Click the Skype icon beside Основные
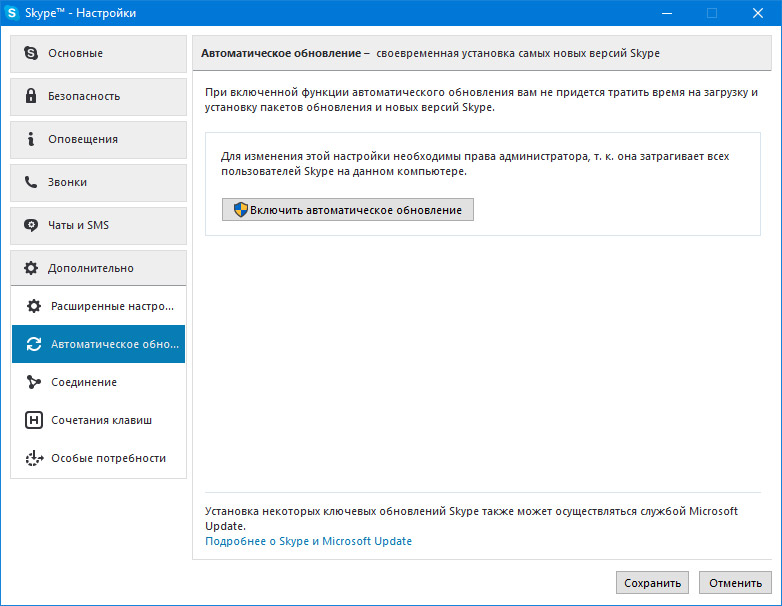Screen dimensions: 782x606 31,53
